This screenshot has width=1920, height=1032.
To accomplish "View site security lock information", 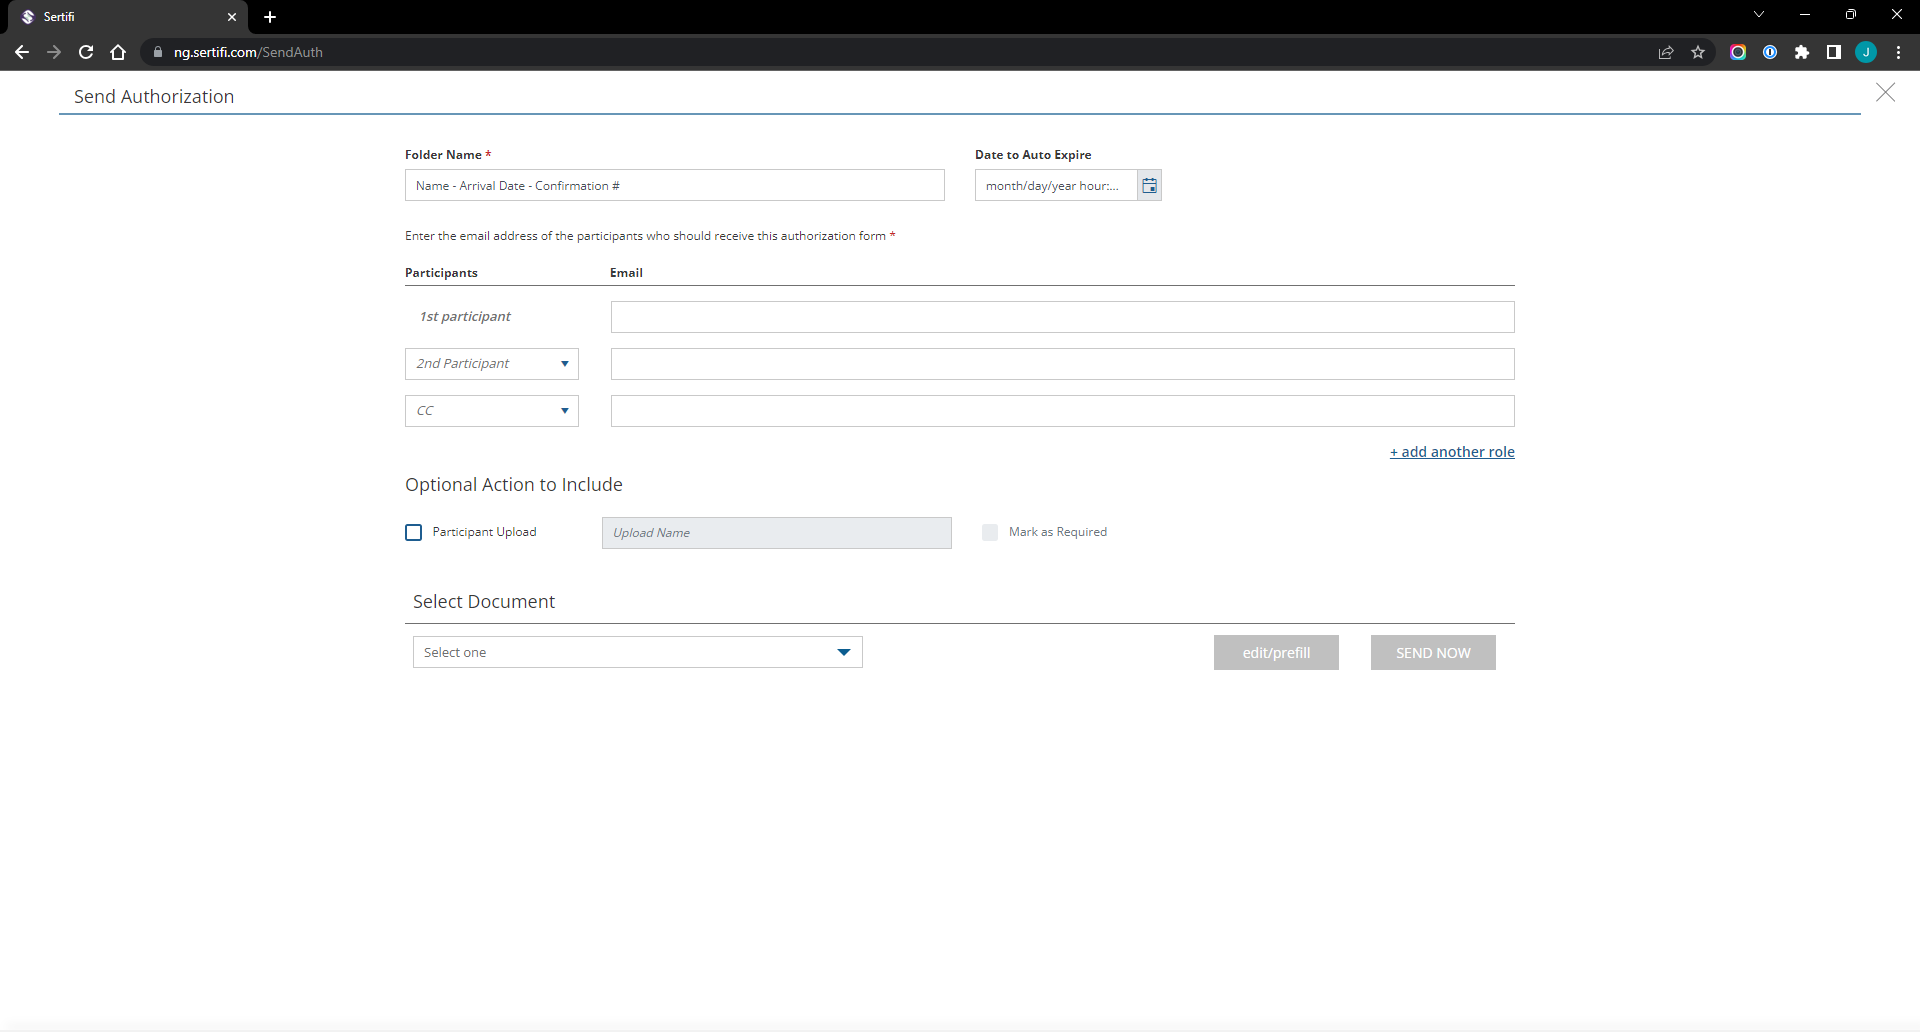I will coord(157,52).
